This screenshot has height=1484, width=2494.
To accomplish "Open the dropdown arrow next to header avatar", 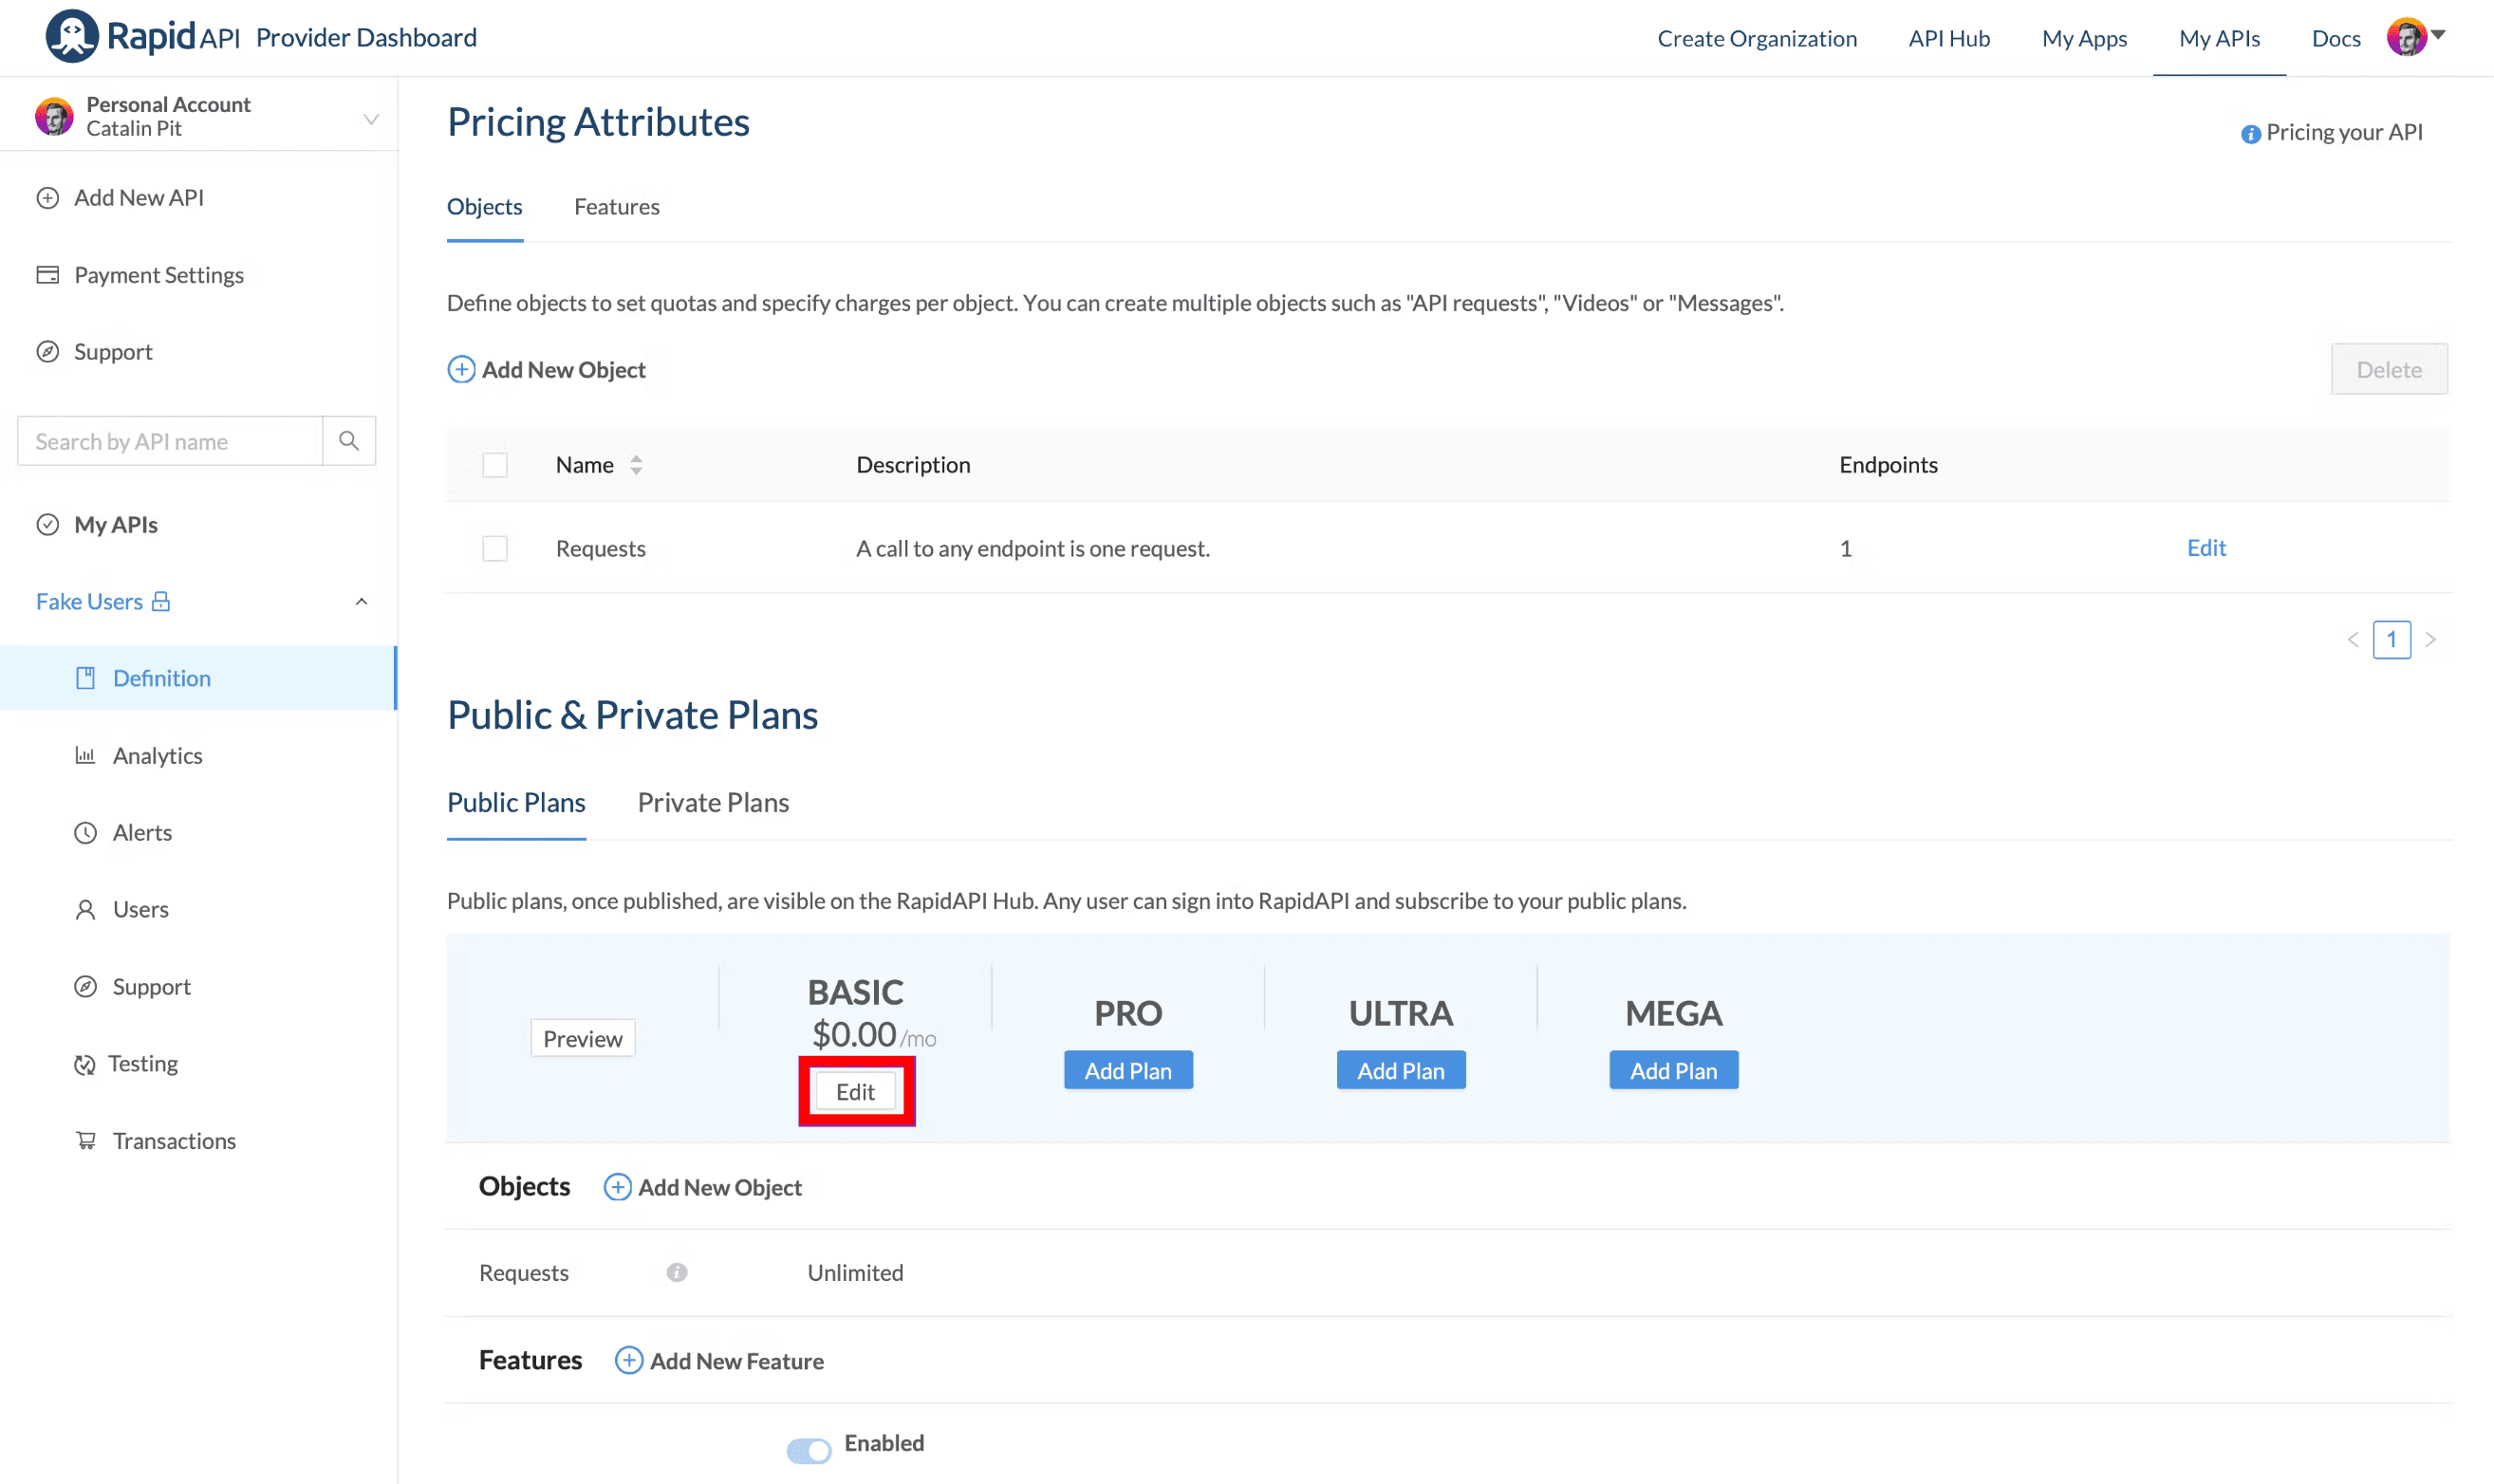I will pyautogui.click(x=2438, y=34).
